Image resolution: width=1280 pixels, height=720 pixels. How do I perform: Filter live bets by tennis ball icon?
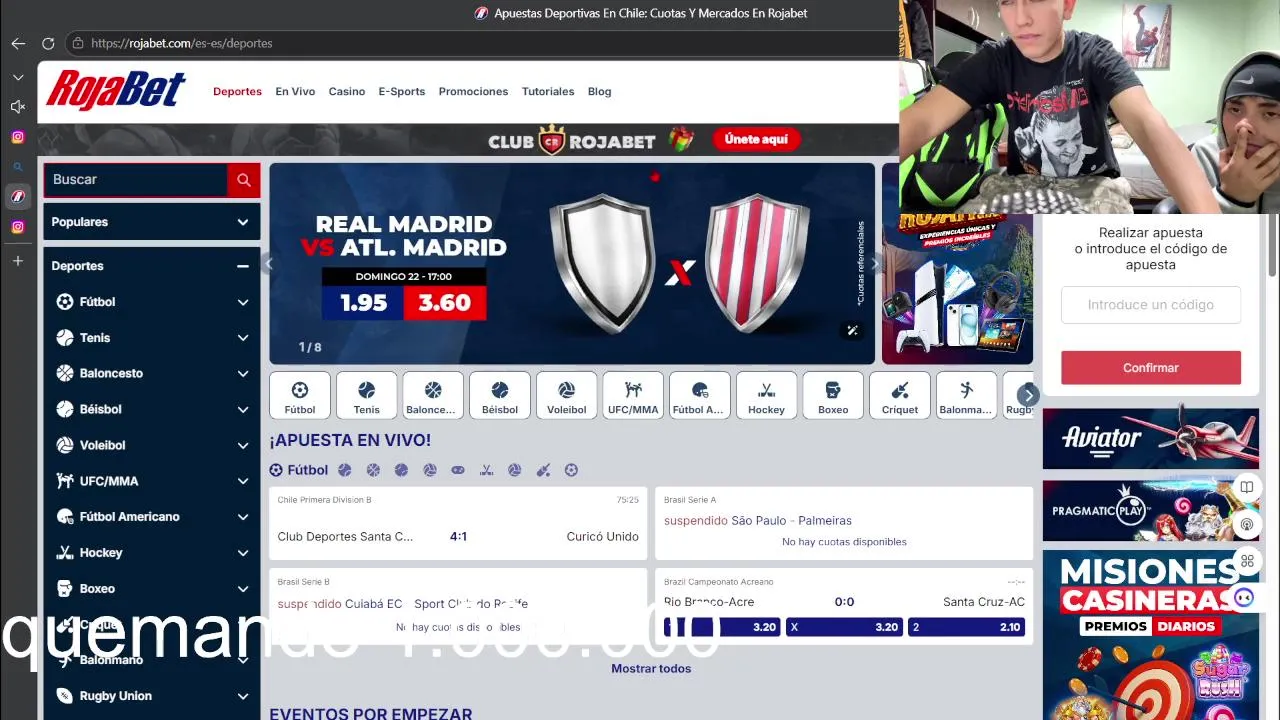345,470
